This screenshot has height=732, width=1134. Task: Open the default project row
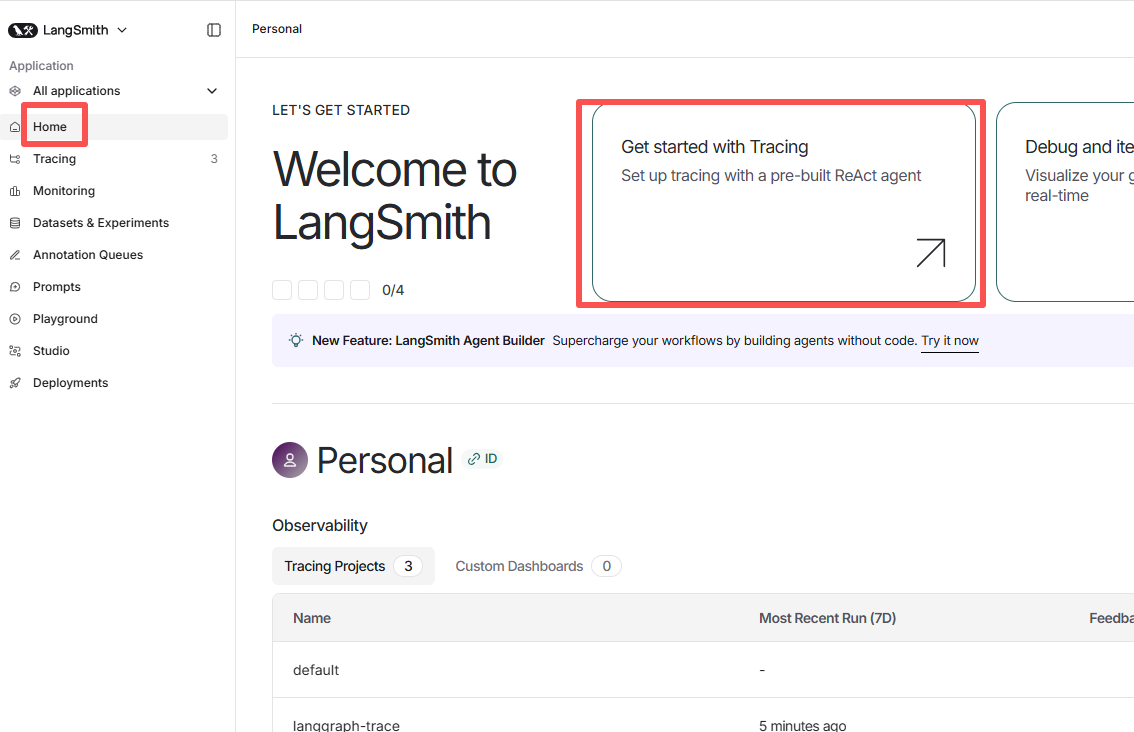[703, 670]
